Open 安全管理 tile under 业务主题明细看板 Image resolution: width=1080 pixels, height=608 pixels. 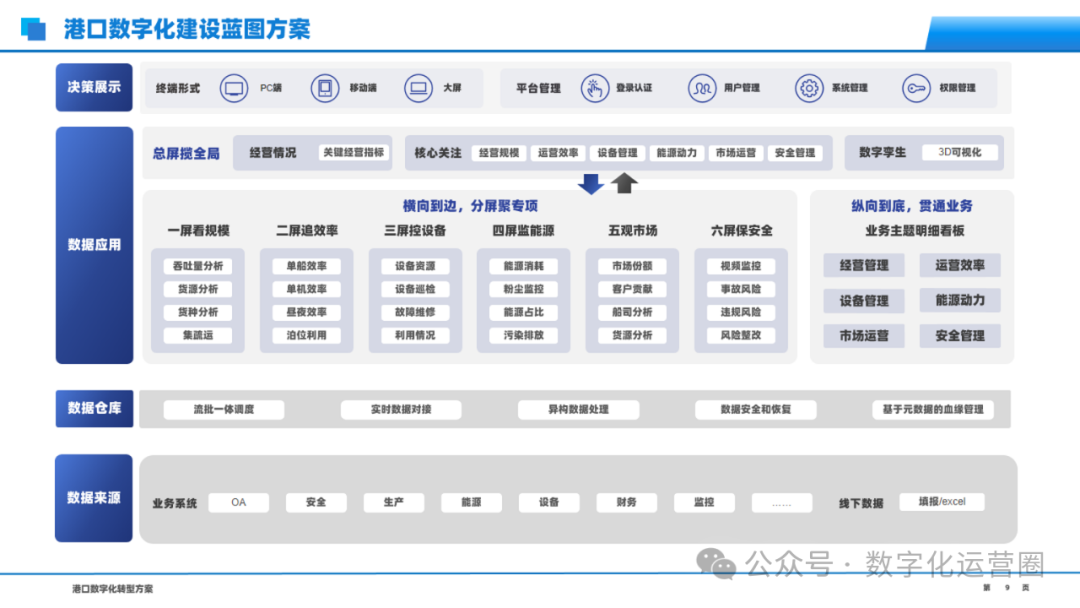[x=960, y=336]
